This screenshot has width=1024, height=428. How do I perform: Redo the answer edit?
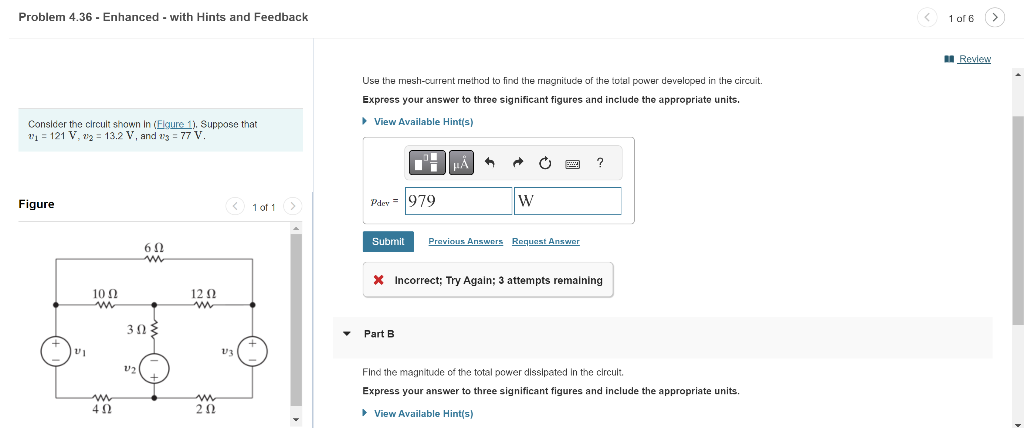(x=518, y=163)
